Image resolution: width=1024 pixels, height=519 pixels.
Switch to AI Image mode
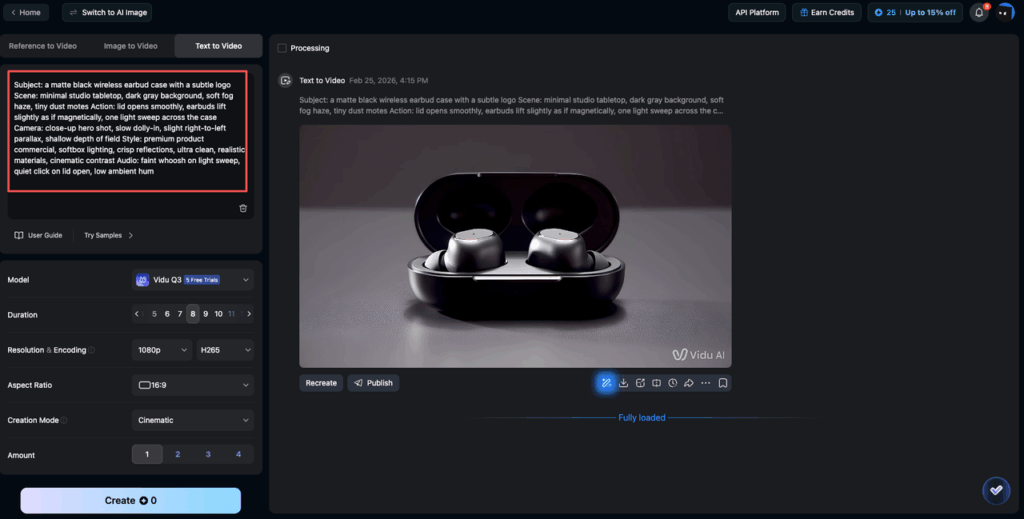click(x=107, y=12)
